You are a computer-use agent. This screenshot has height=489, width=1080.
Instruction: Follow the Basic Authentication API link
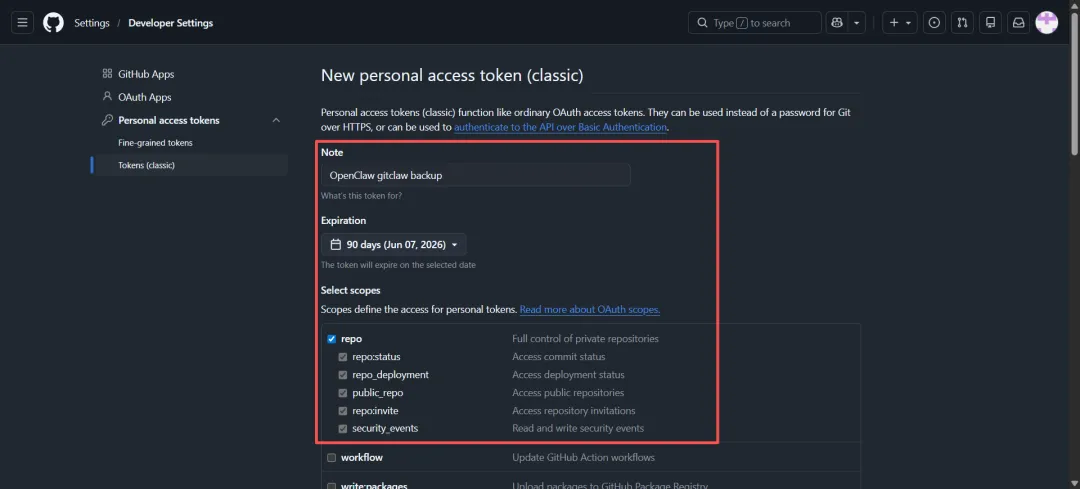[x=560, y=128]
